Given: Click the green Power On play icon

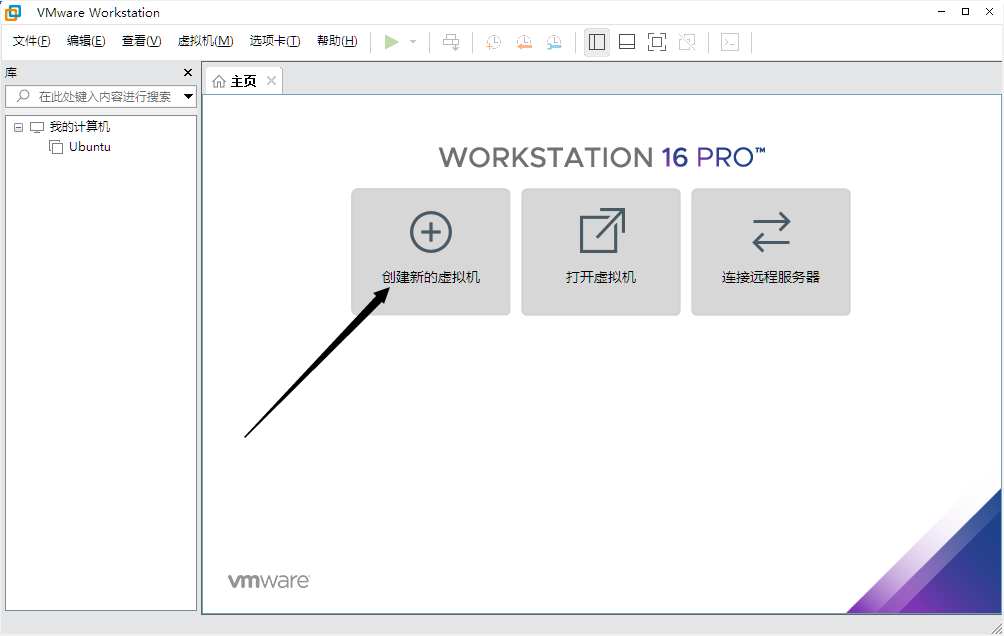Looking at the screenshot, I should (391, 42).
